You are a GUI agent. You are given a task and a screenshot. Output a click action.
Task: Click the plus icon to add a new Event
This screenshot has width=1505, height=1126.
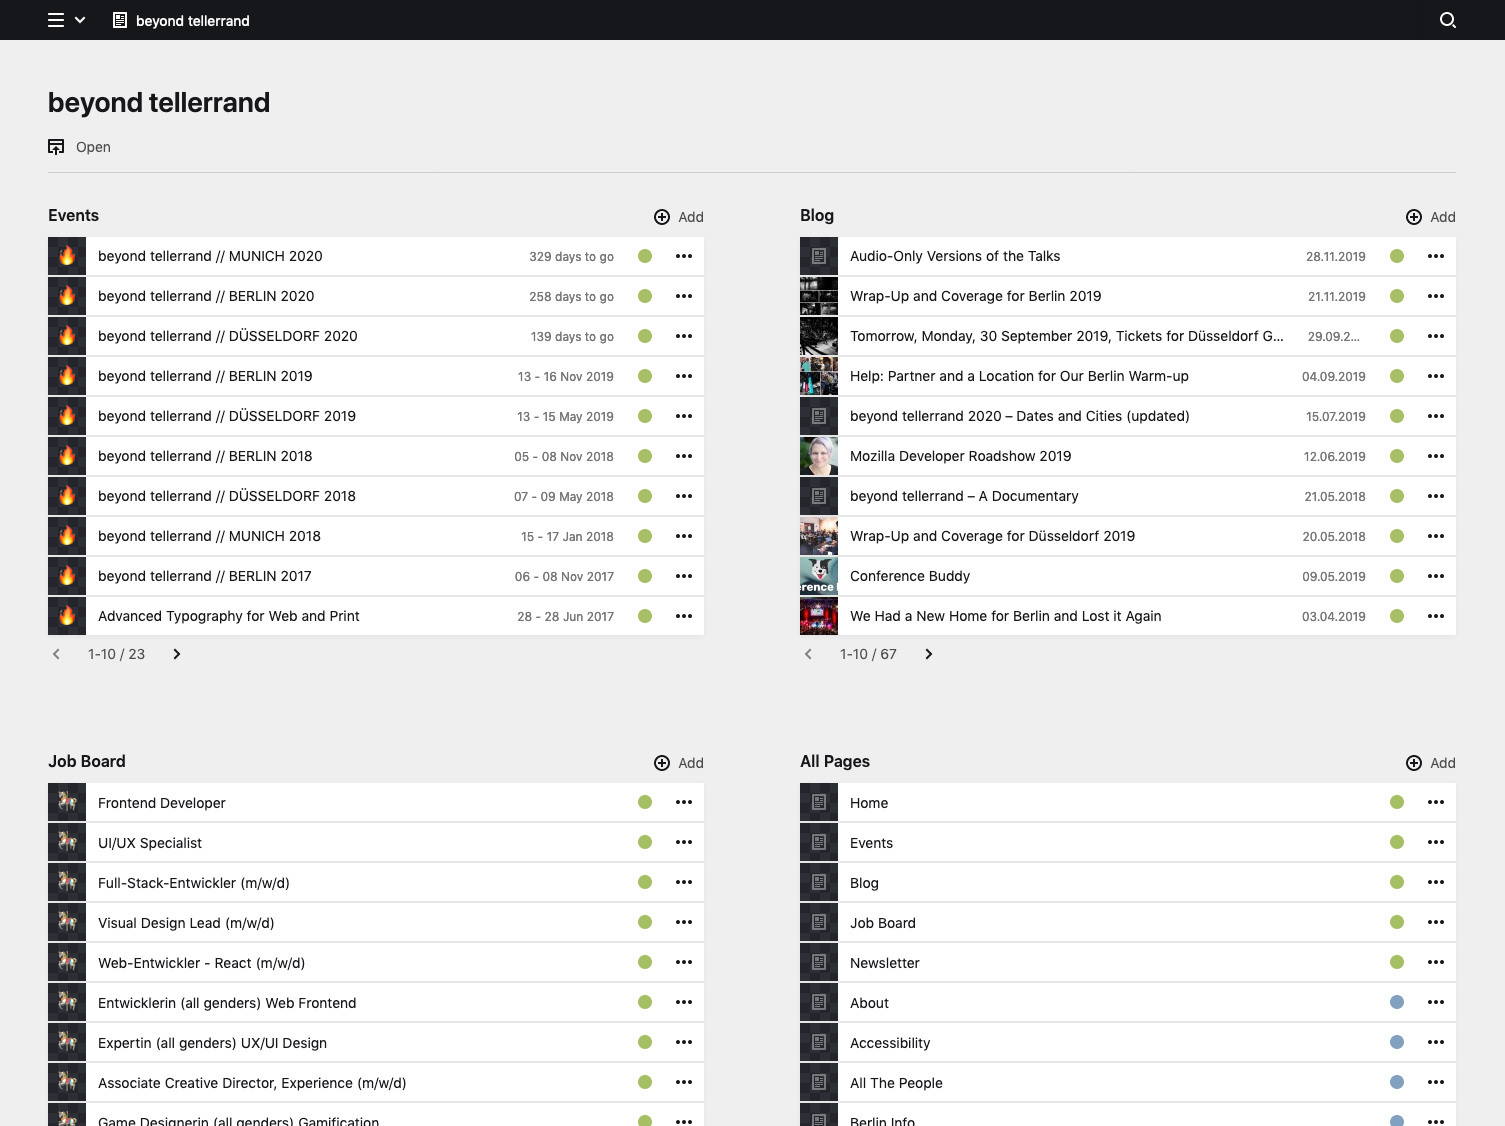point(661,217)
